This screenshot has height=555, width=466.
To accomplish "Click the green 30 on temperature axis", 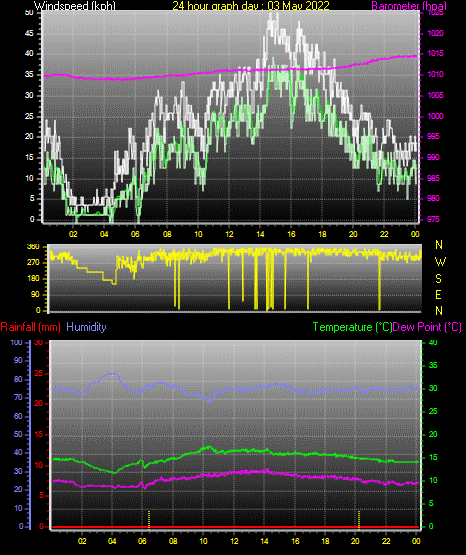I will click(x=433, y=388).
